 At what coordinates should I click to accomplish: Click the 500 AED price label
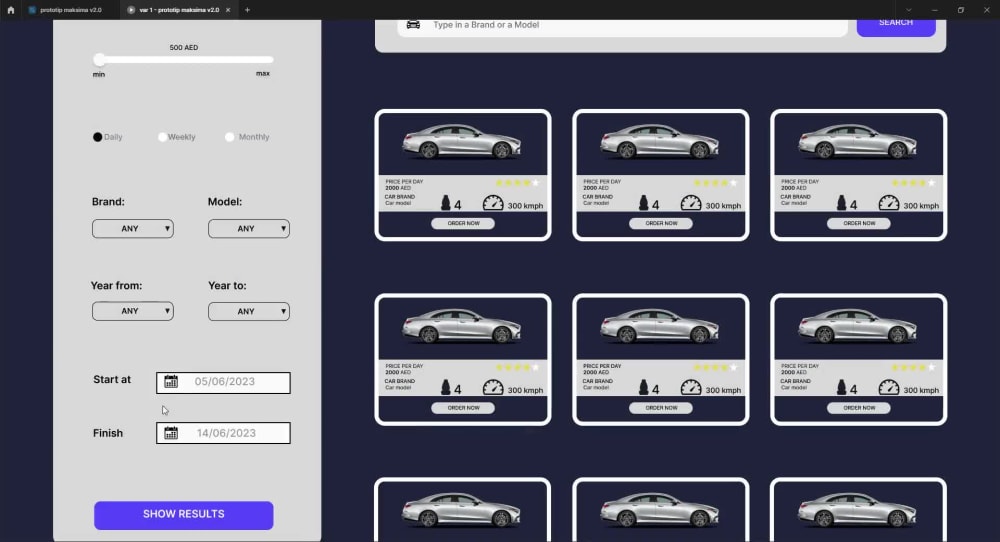pos(184,48)
